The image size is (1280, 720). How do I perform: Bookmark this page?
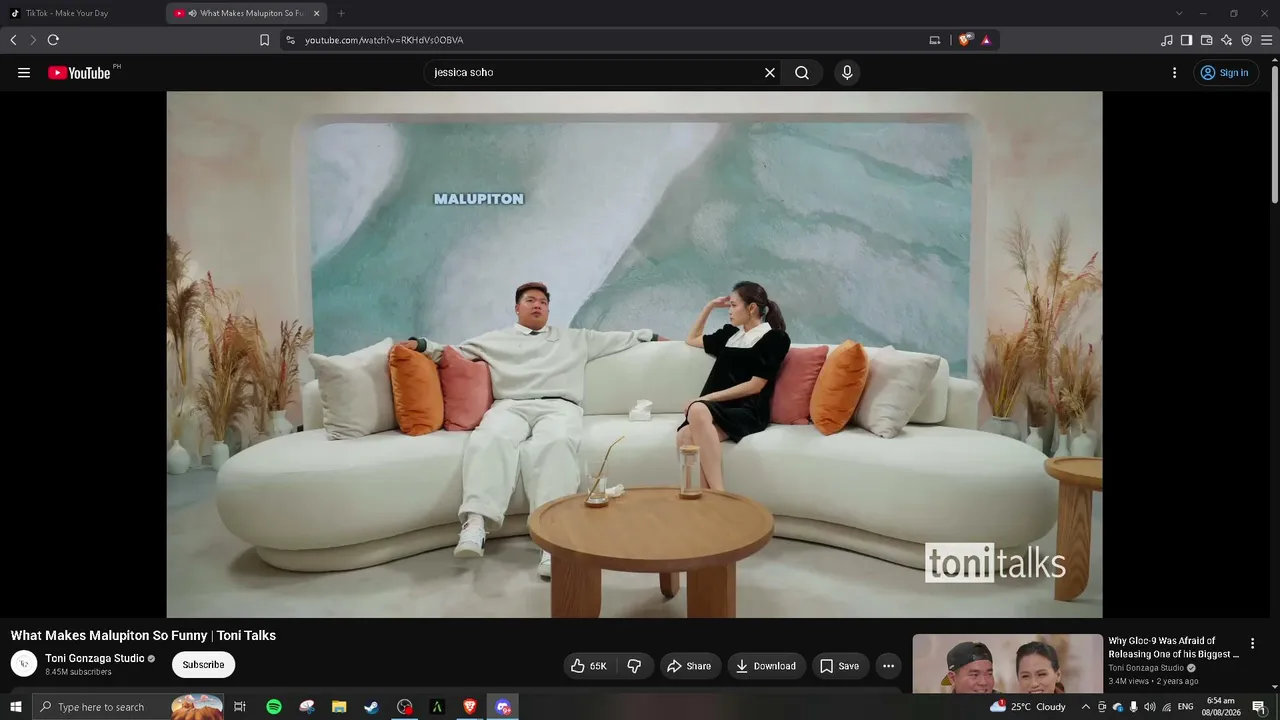[265, 40]
